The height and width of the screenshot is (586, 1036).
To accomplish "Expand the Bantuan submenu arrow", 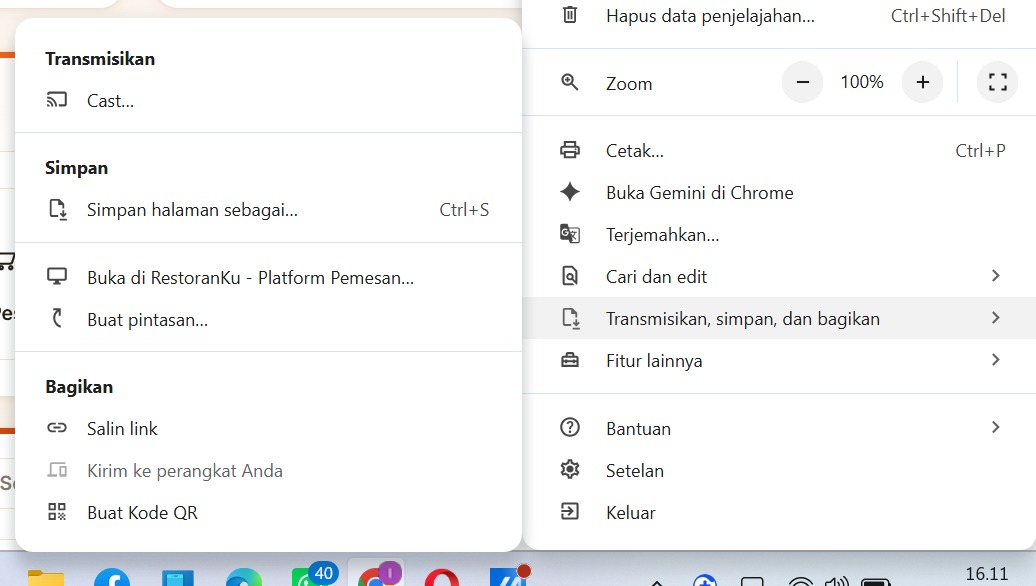I will pos(995,427).
